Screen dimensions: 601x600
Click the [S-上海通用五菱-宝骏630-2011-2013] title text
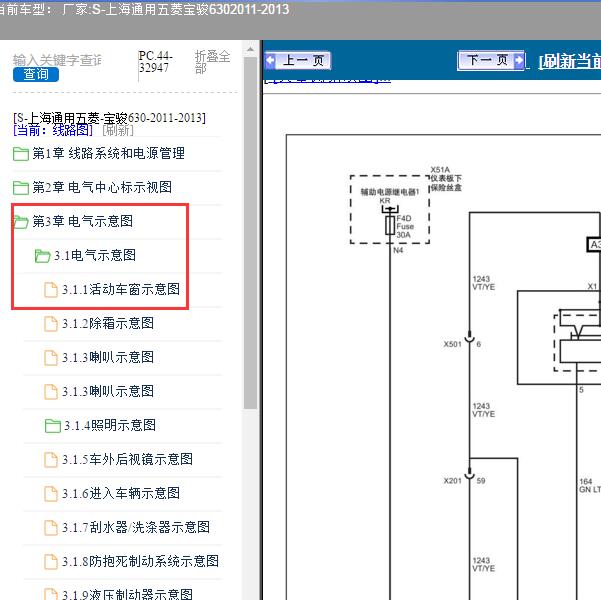click(x=109, y=118)
